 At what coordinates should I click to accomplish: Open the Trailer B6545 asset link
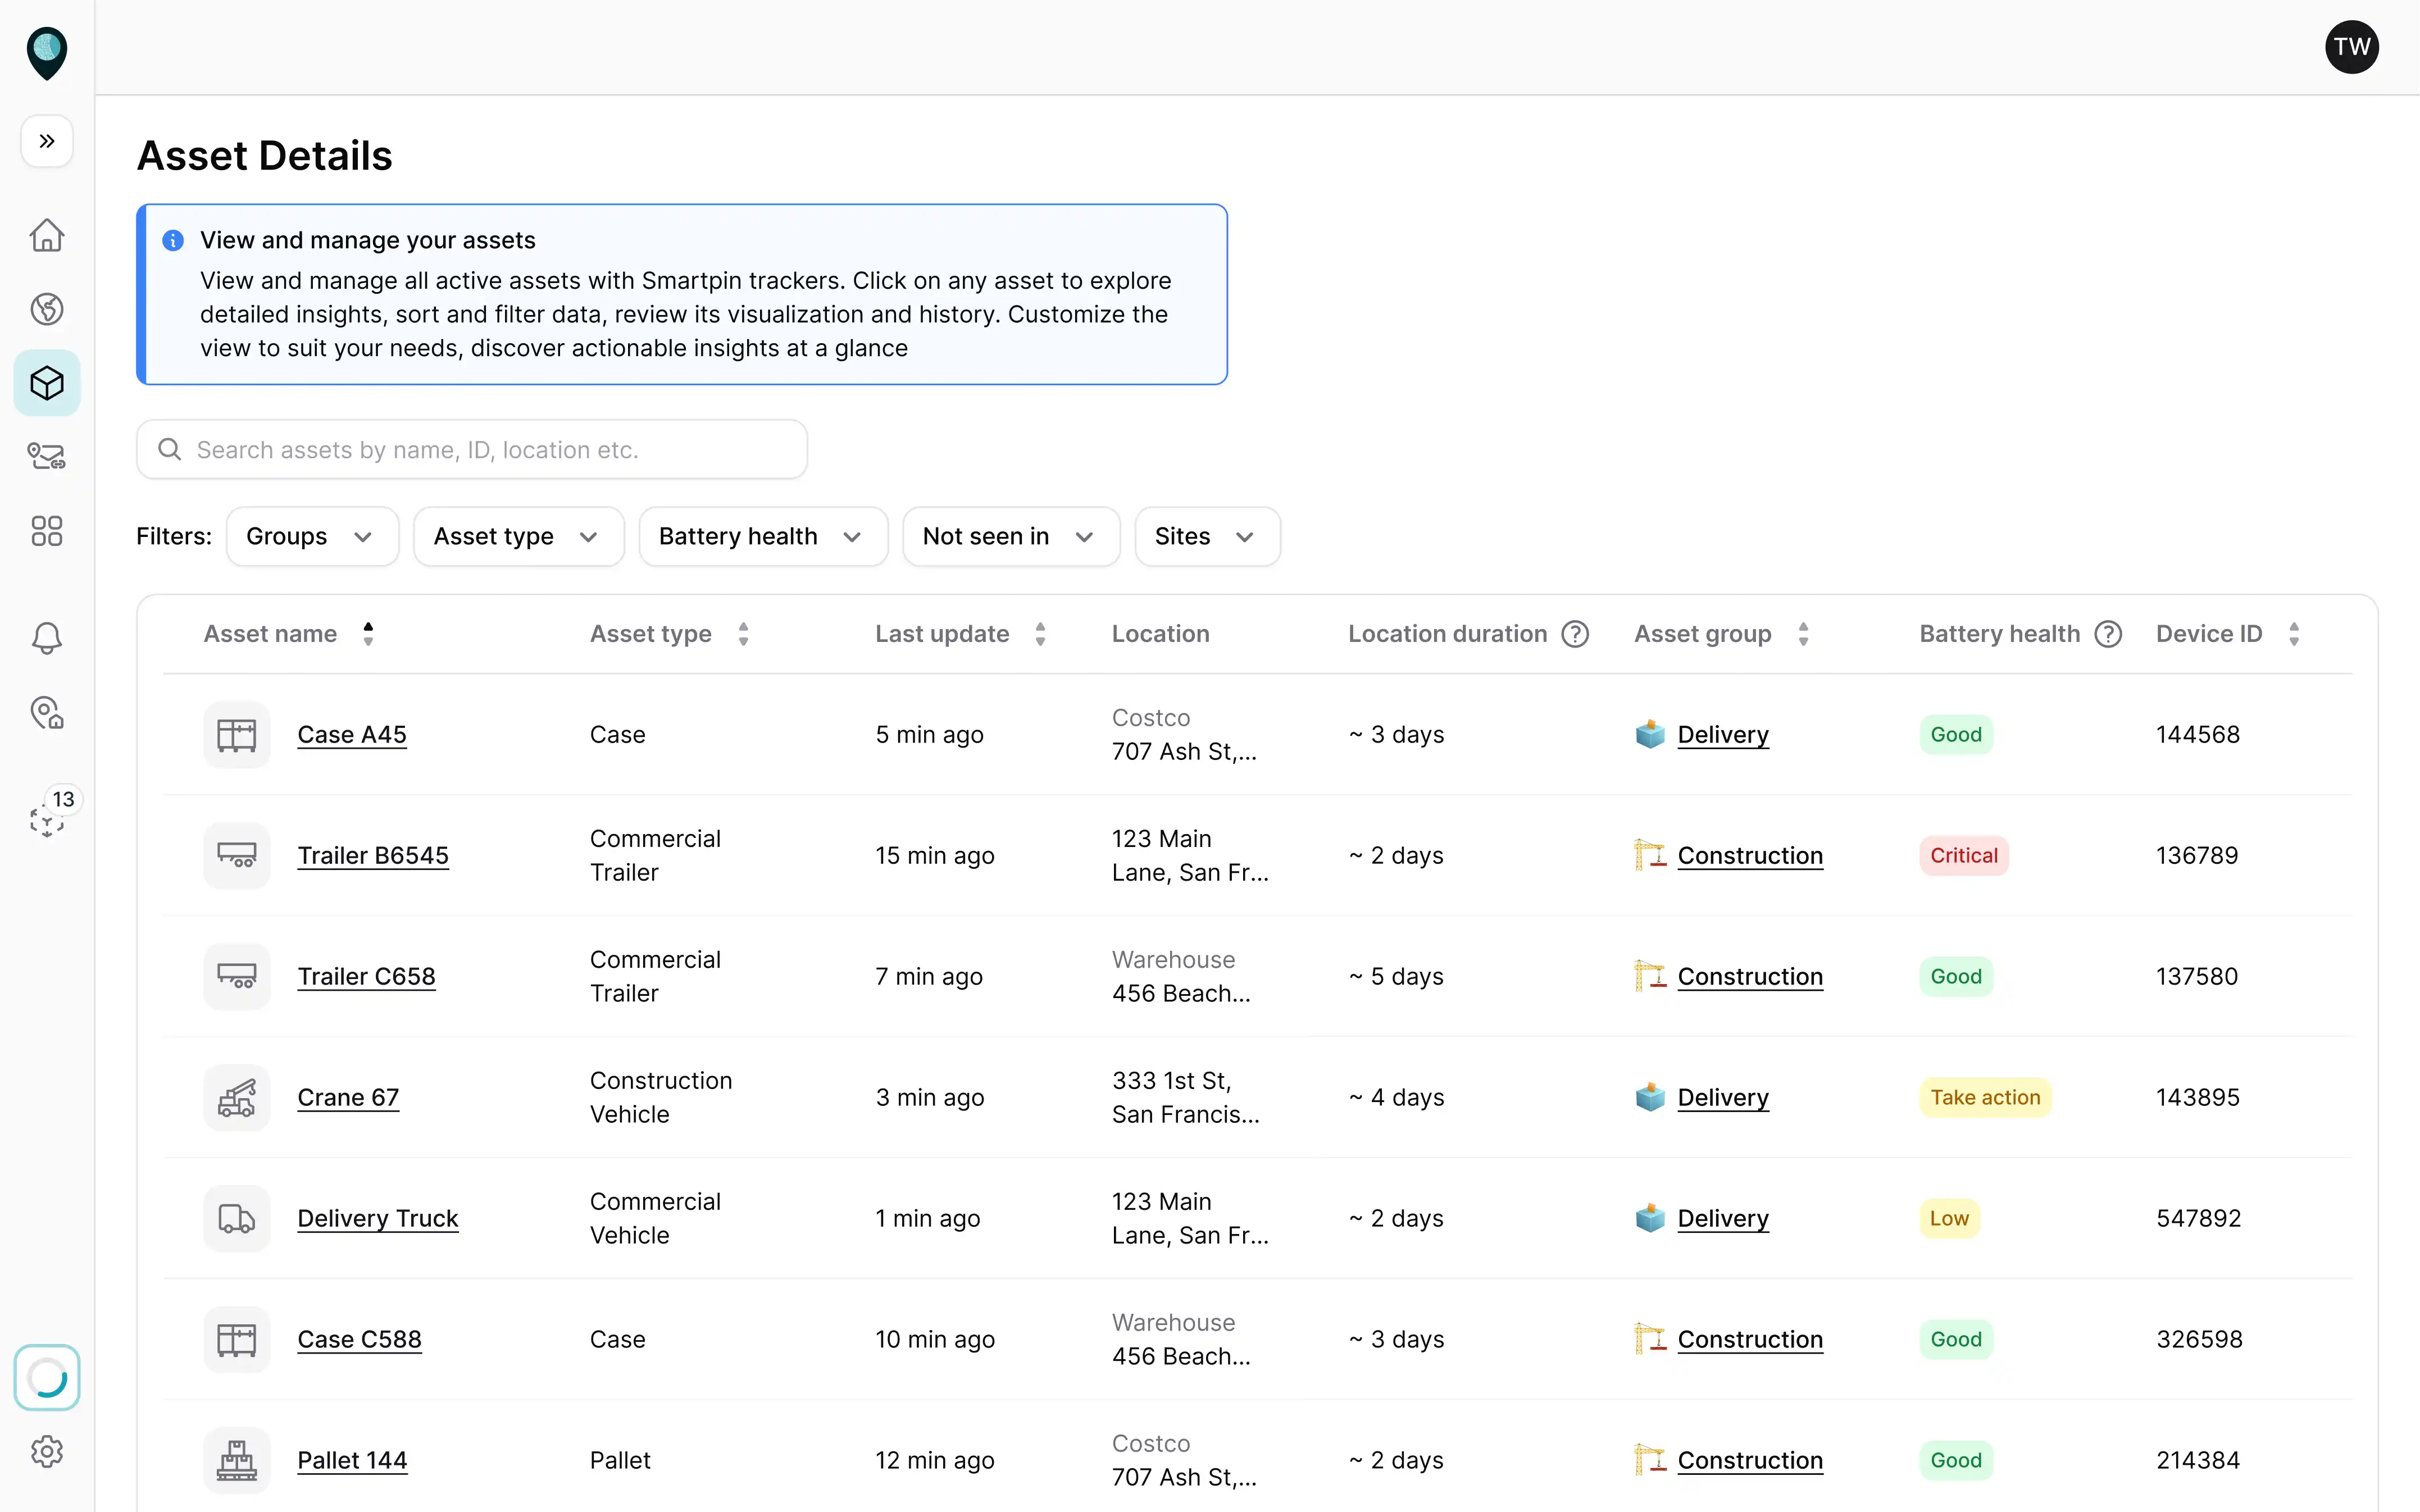click(x=373, y=855)
